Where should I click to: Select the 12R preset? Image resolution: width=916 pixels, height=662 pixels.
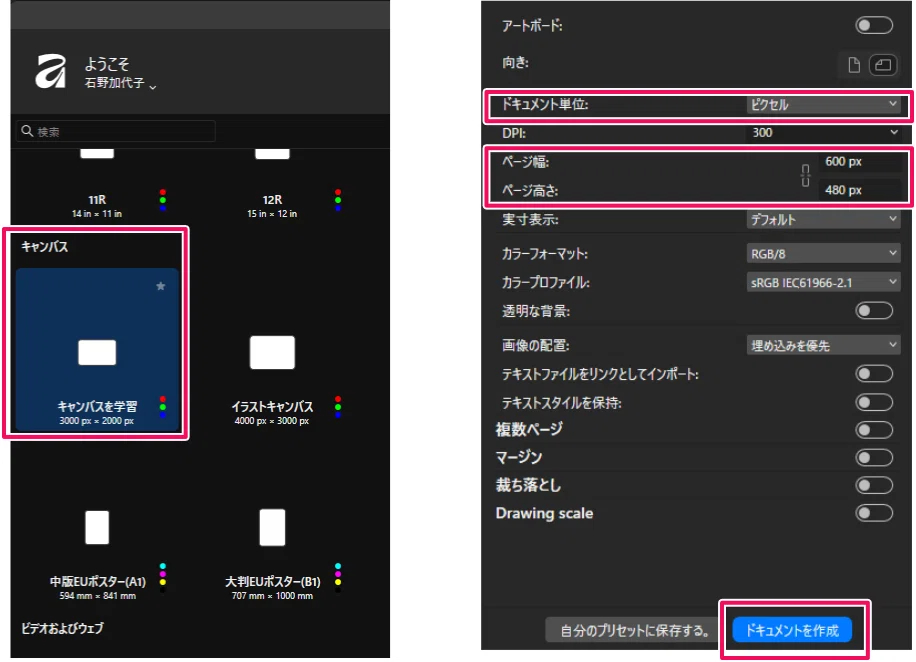272,183
